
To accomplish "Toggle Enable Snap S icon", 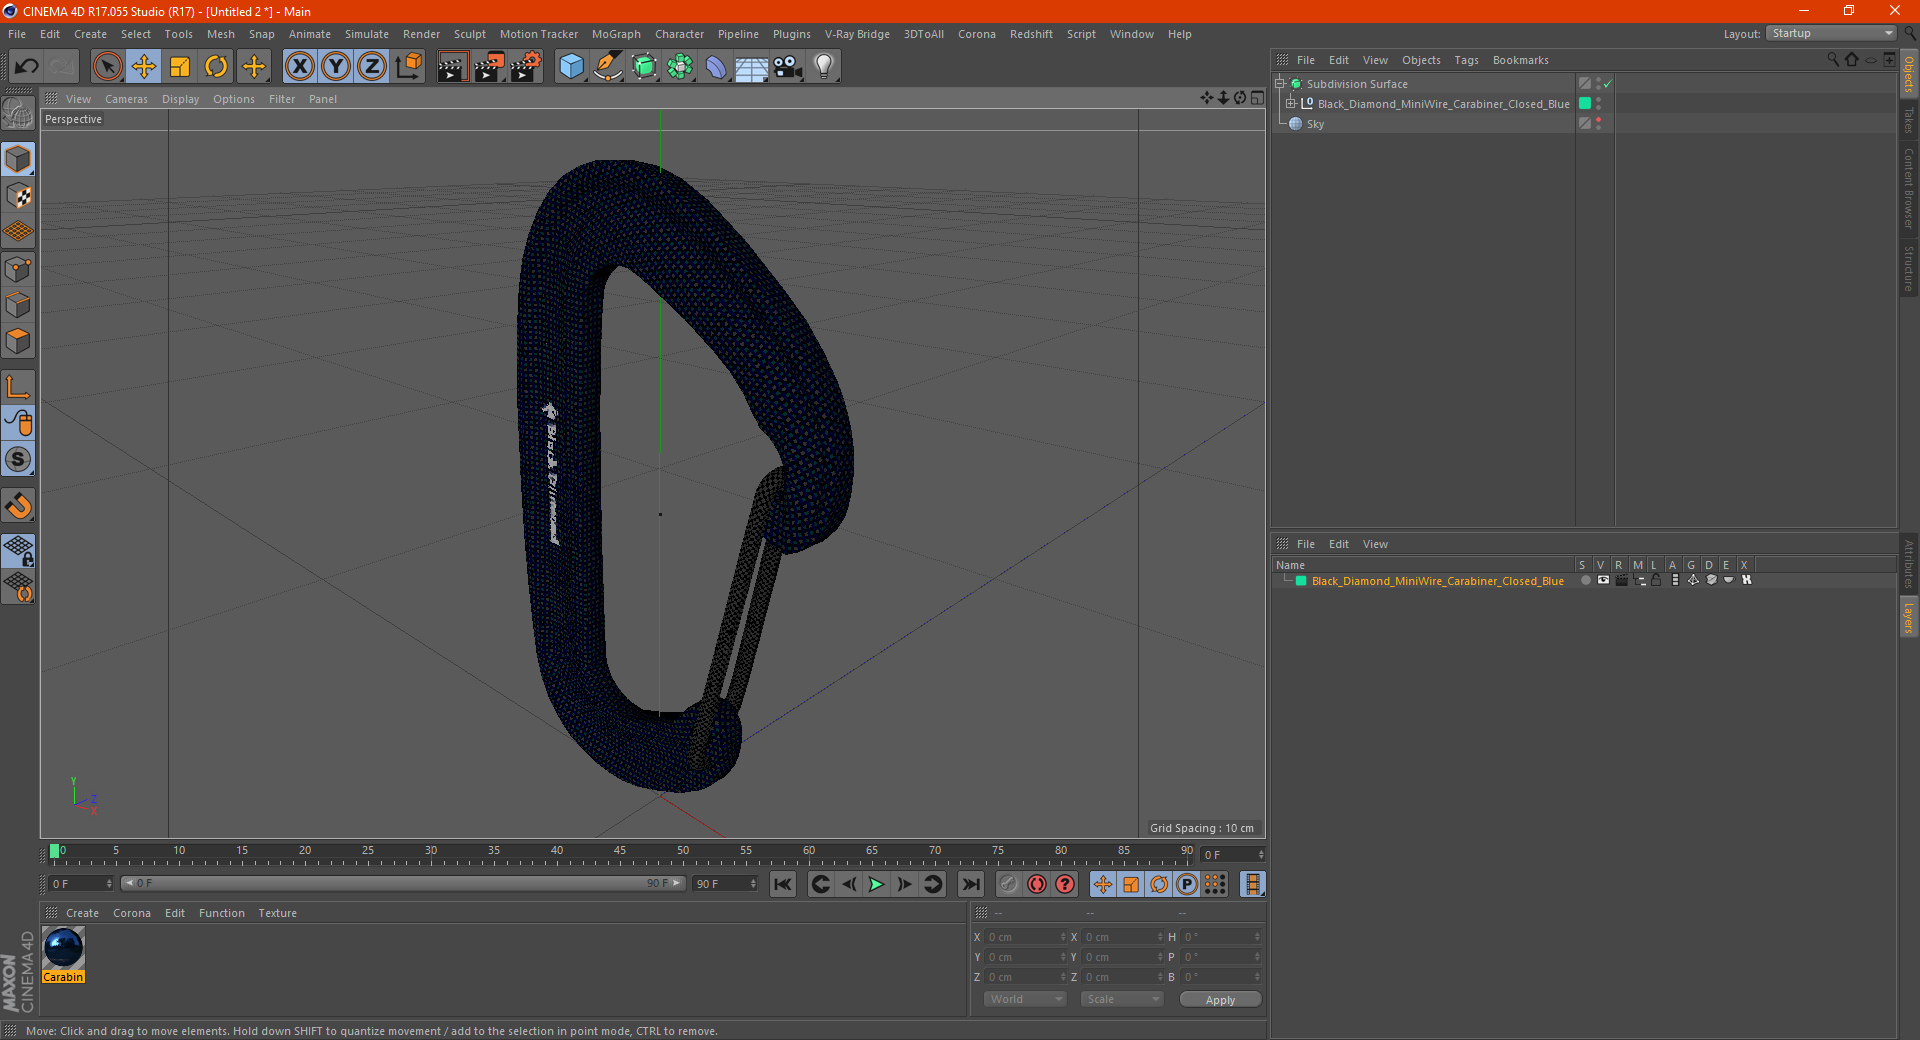I will 18,459.
